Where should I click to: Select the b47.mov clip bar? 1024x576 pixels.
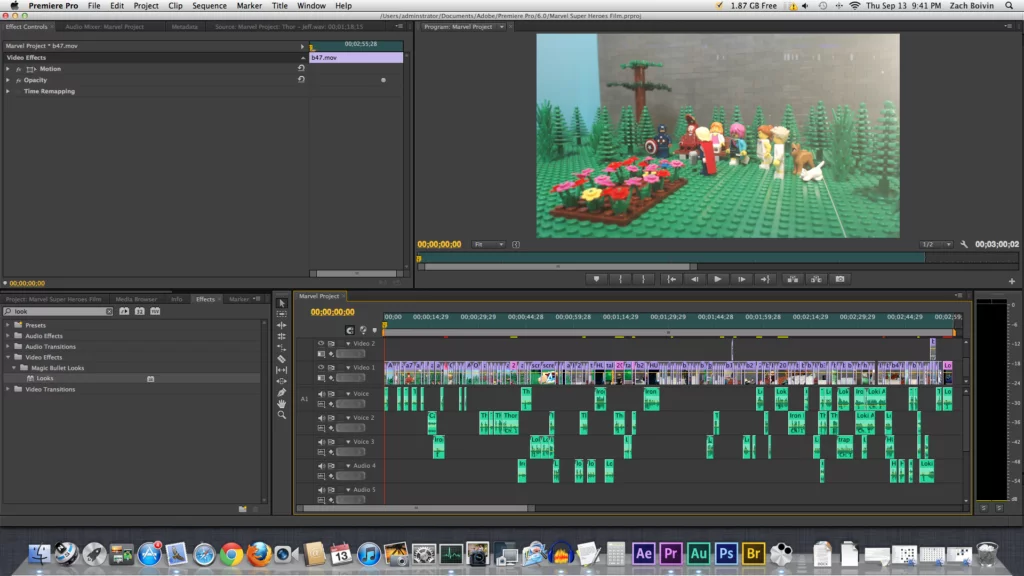pos(356,57)
